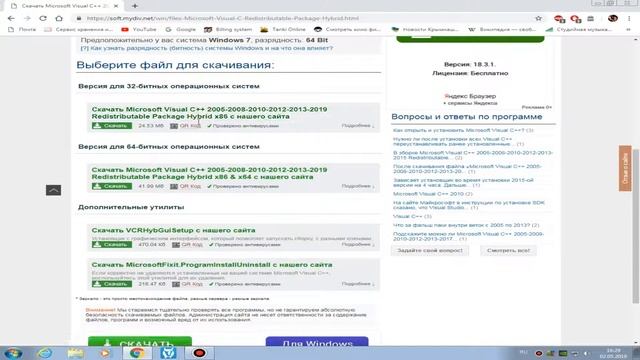Click Скачать button for VCRHybGuiSetup
Viewport: 640px width, 360px height.
click(111, 245)
